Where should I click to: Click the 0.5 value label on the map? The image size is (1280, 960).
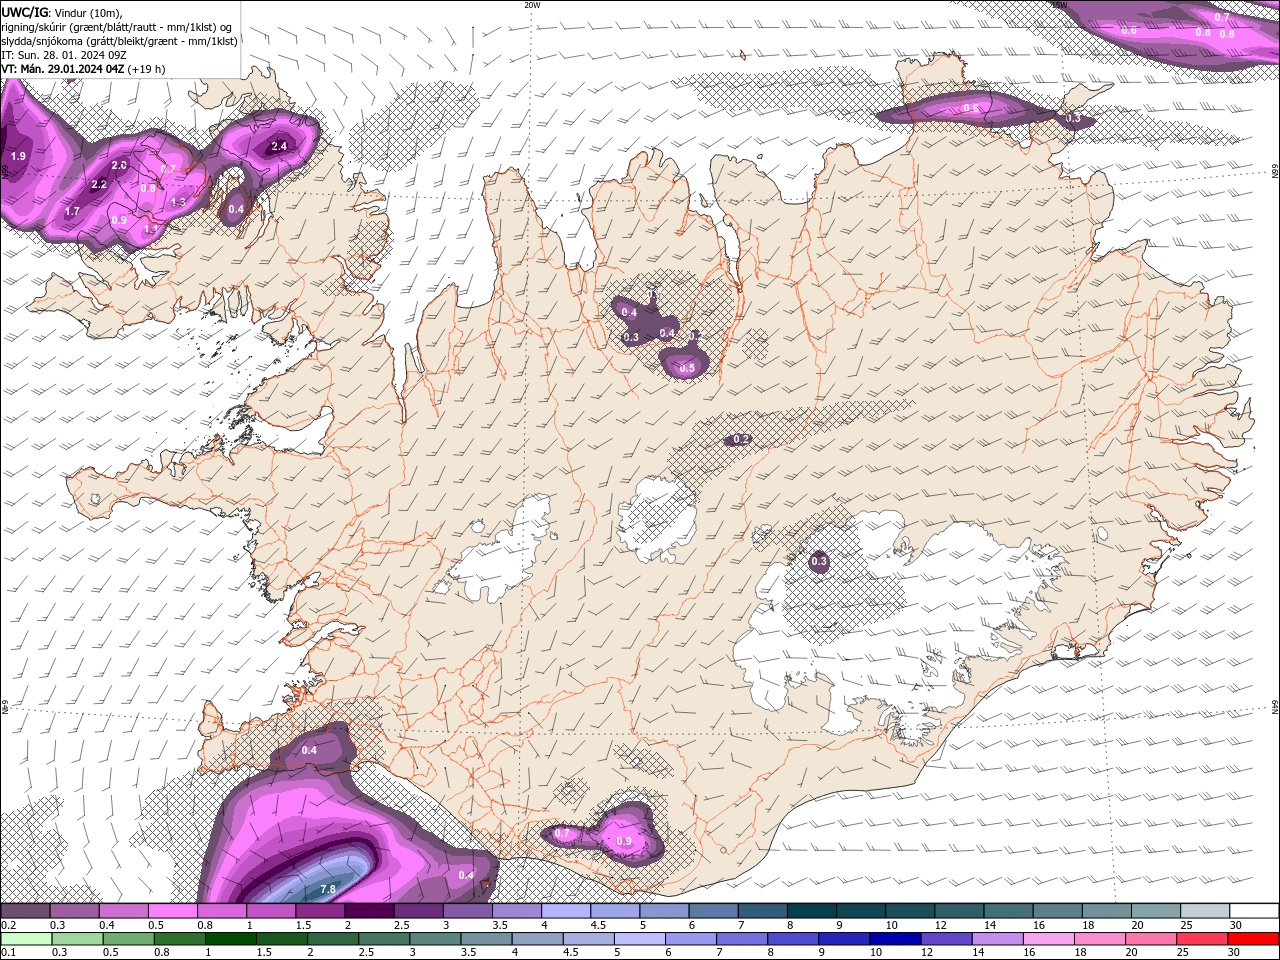click(x=687, y=369)
